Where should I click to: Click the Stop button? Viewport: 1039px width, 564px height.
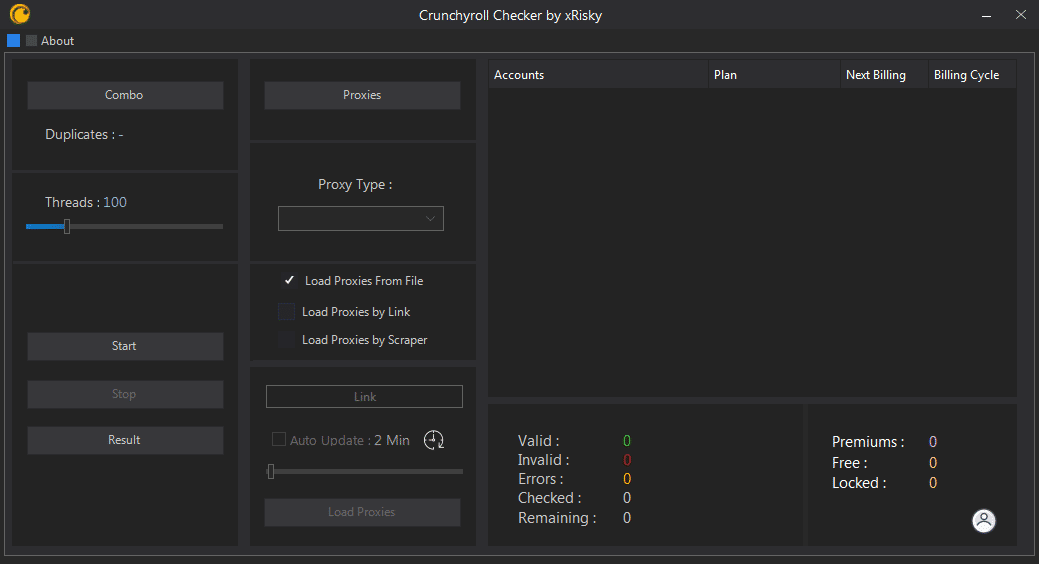(x=125, y=394)
